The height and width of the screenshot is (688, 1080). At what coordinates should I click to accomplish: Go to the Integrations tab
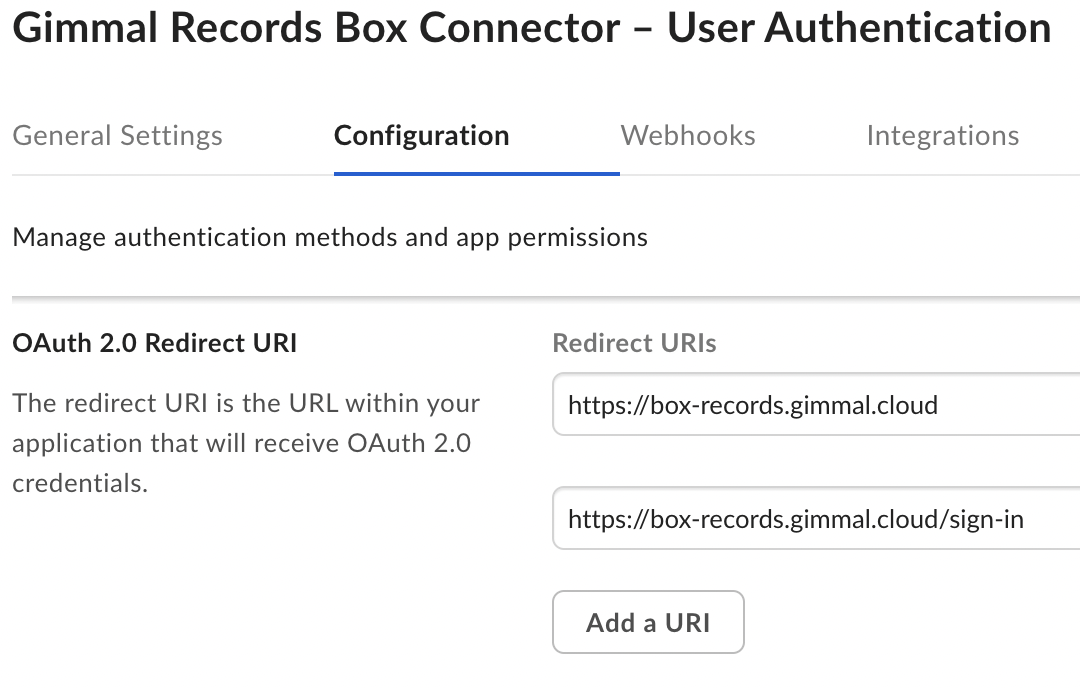coord(942,136)
